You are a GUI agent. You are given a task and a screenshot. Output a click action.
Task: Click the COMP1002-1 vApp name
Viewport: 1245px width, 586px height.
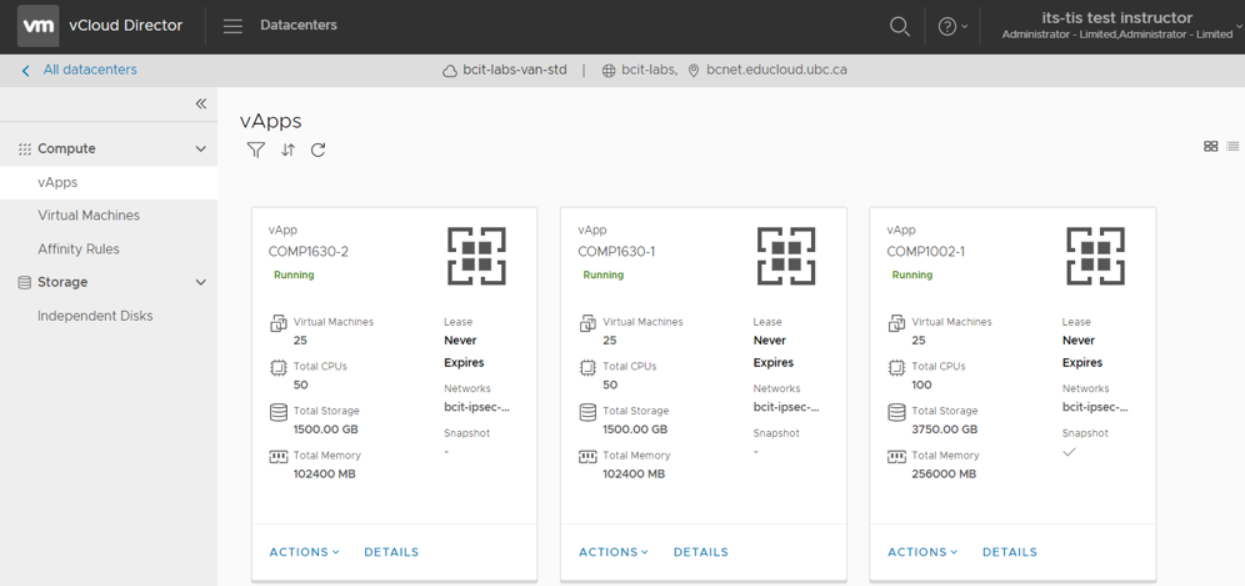point(926,252)
